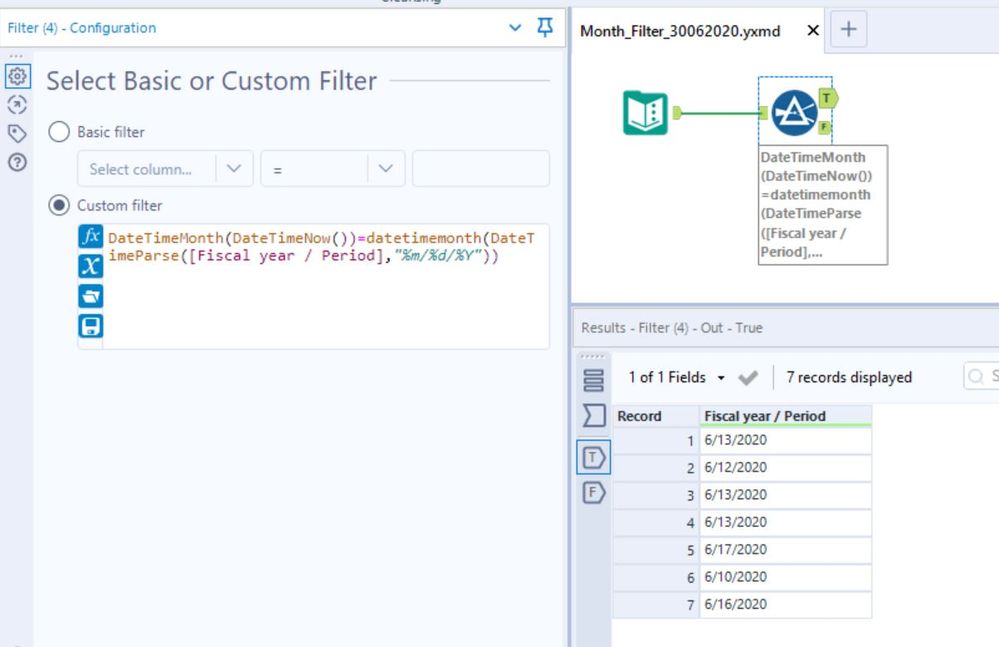Select the Filter tool on canvas
999x647 pixels.
point(795,113)
